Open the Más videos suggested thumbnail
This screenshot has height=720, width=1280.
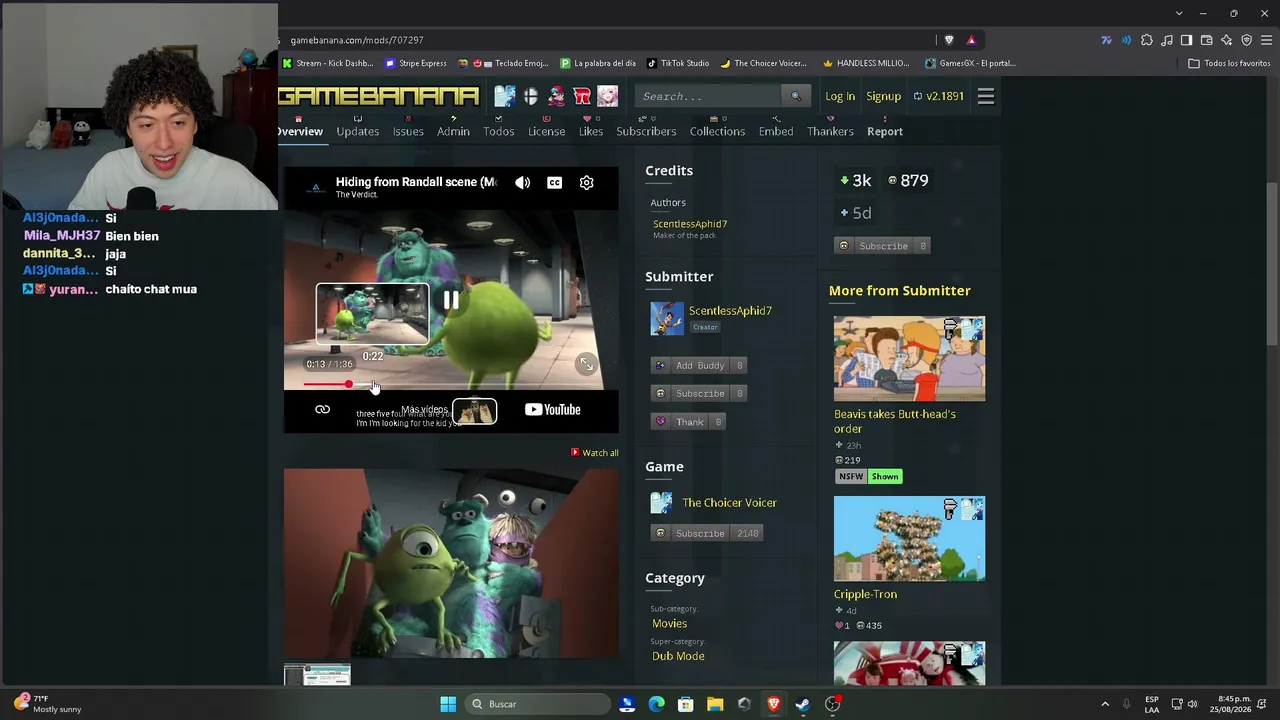475,411
